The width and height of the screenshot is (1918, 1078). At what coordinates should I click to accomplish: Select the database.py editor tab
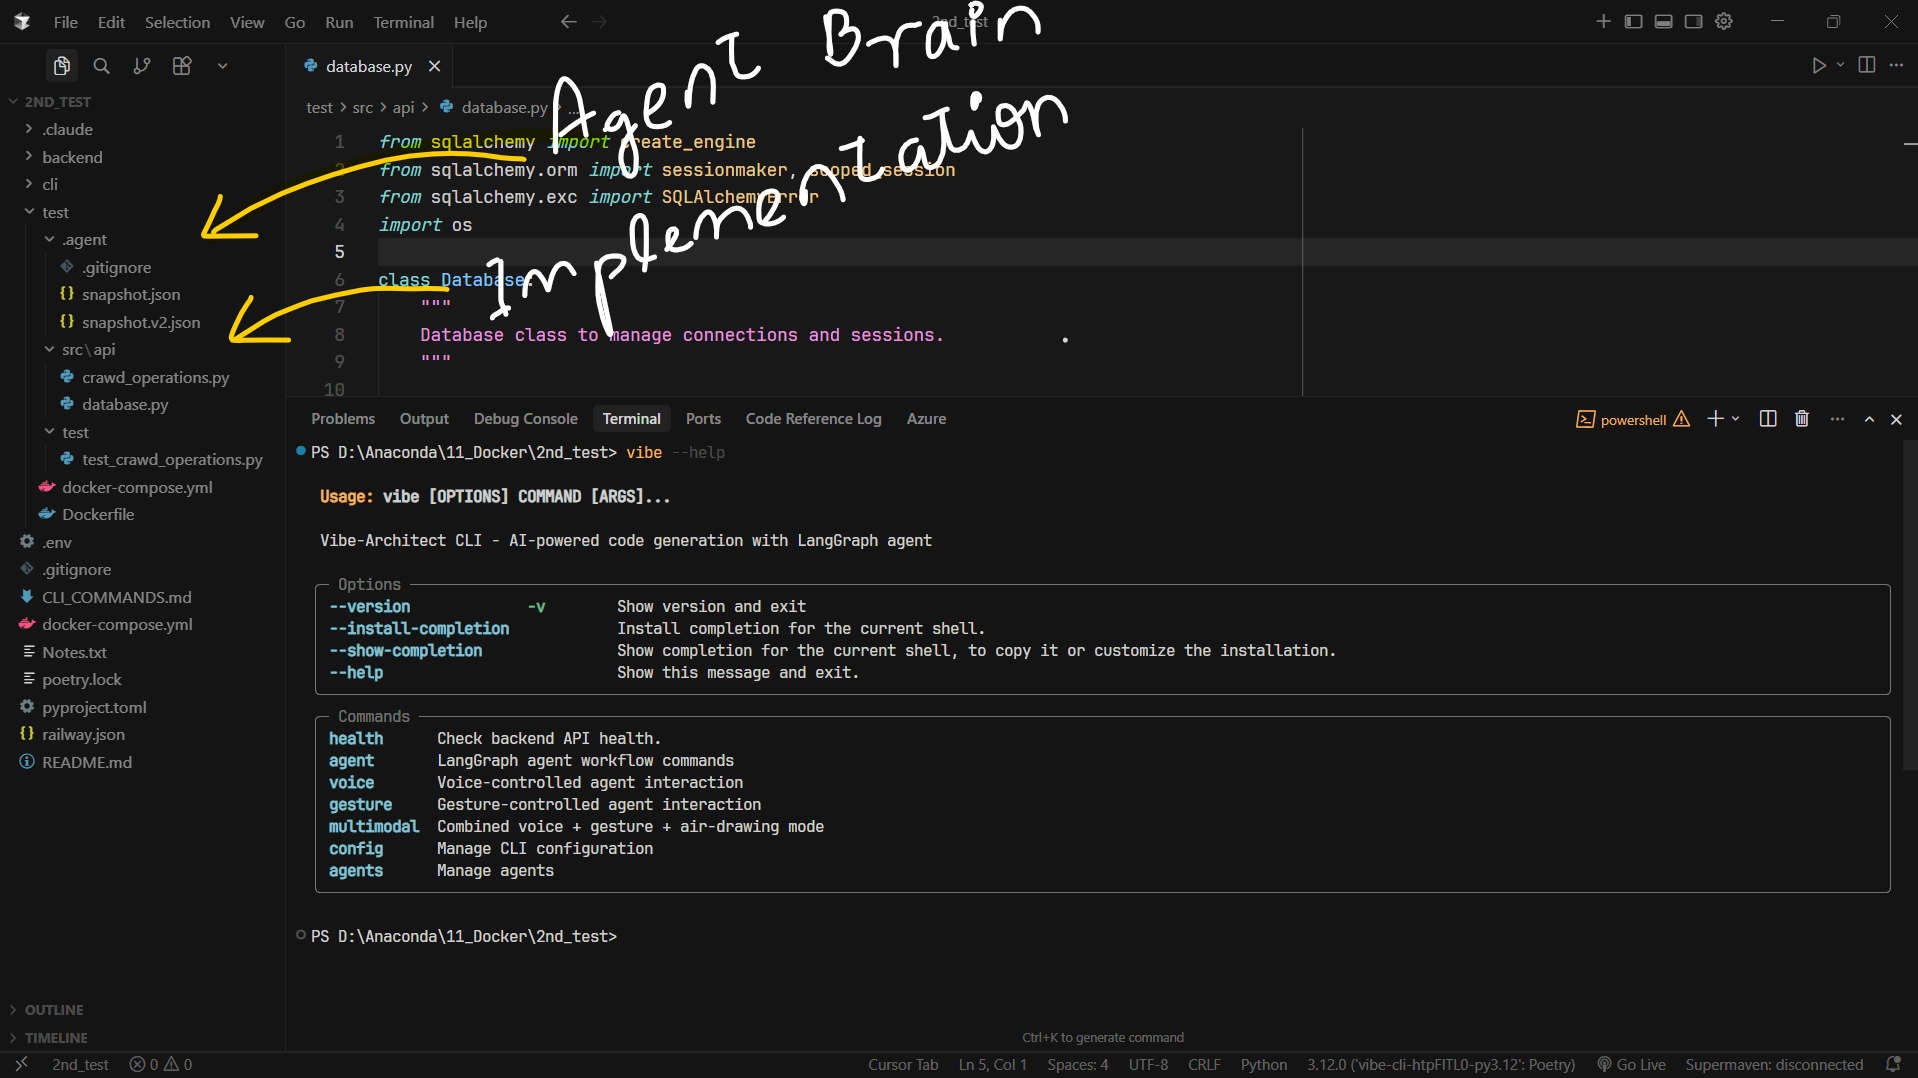[x=369, y=66]
